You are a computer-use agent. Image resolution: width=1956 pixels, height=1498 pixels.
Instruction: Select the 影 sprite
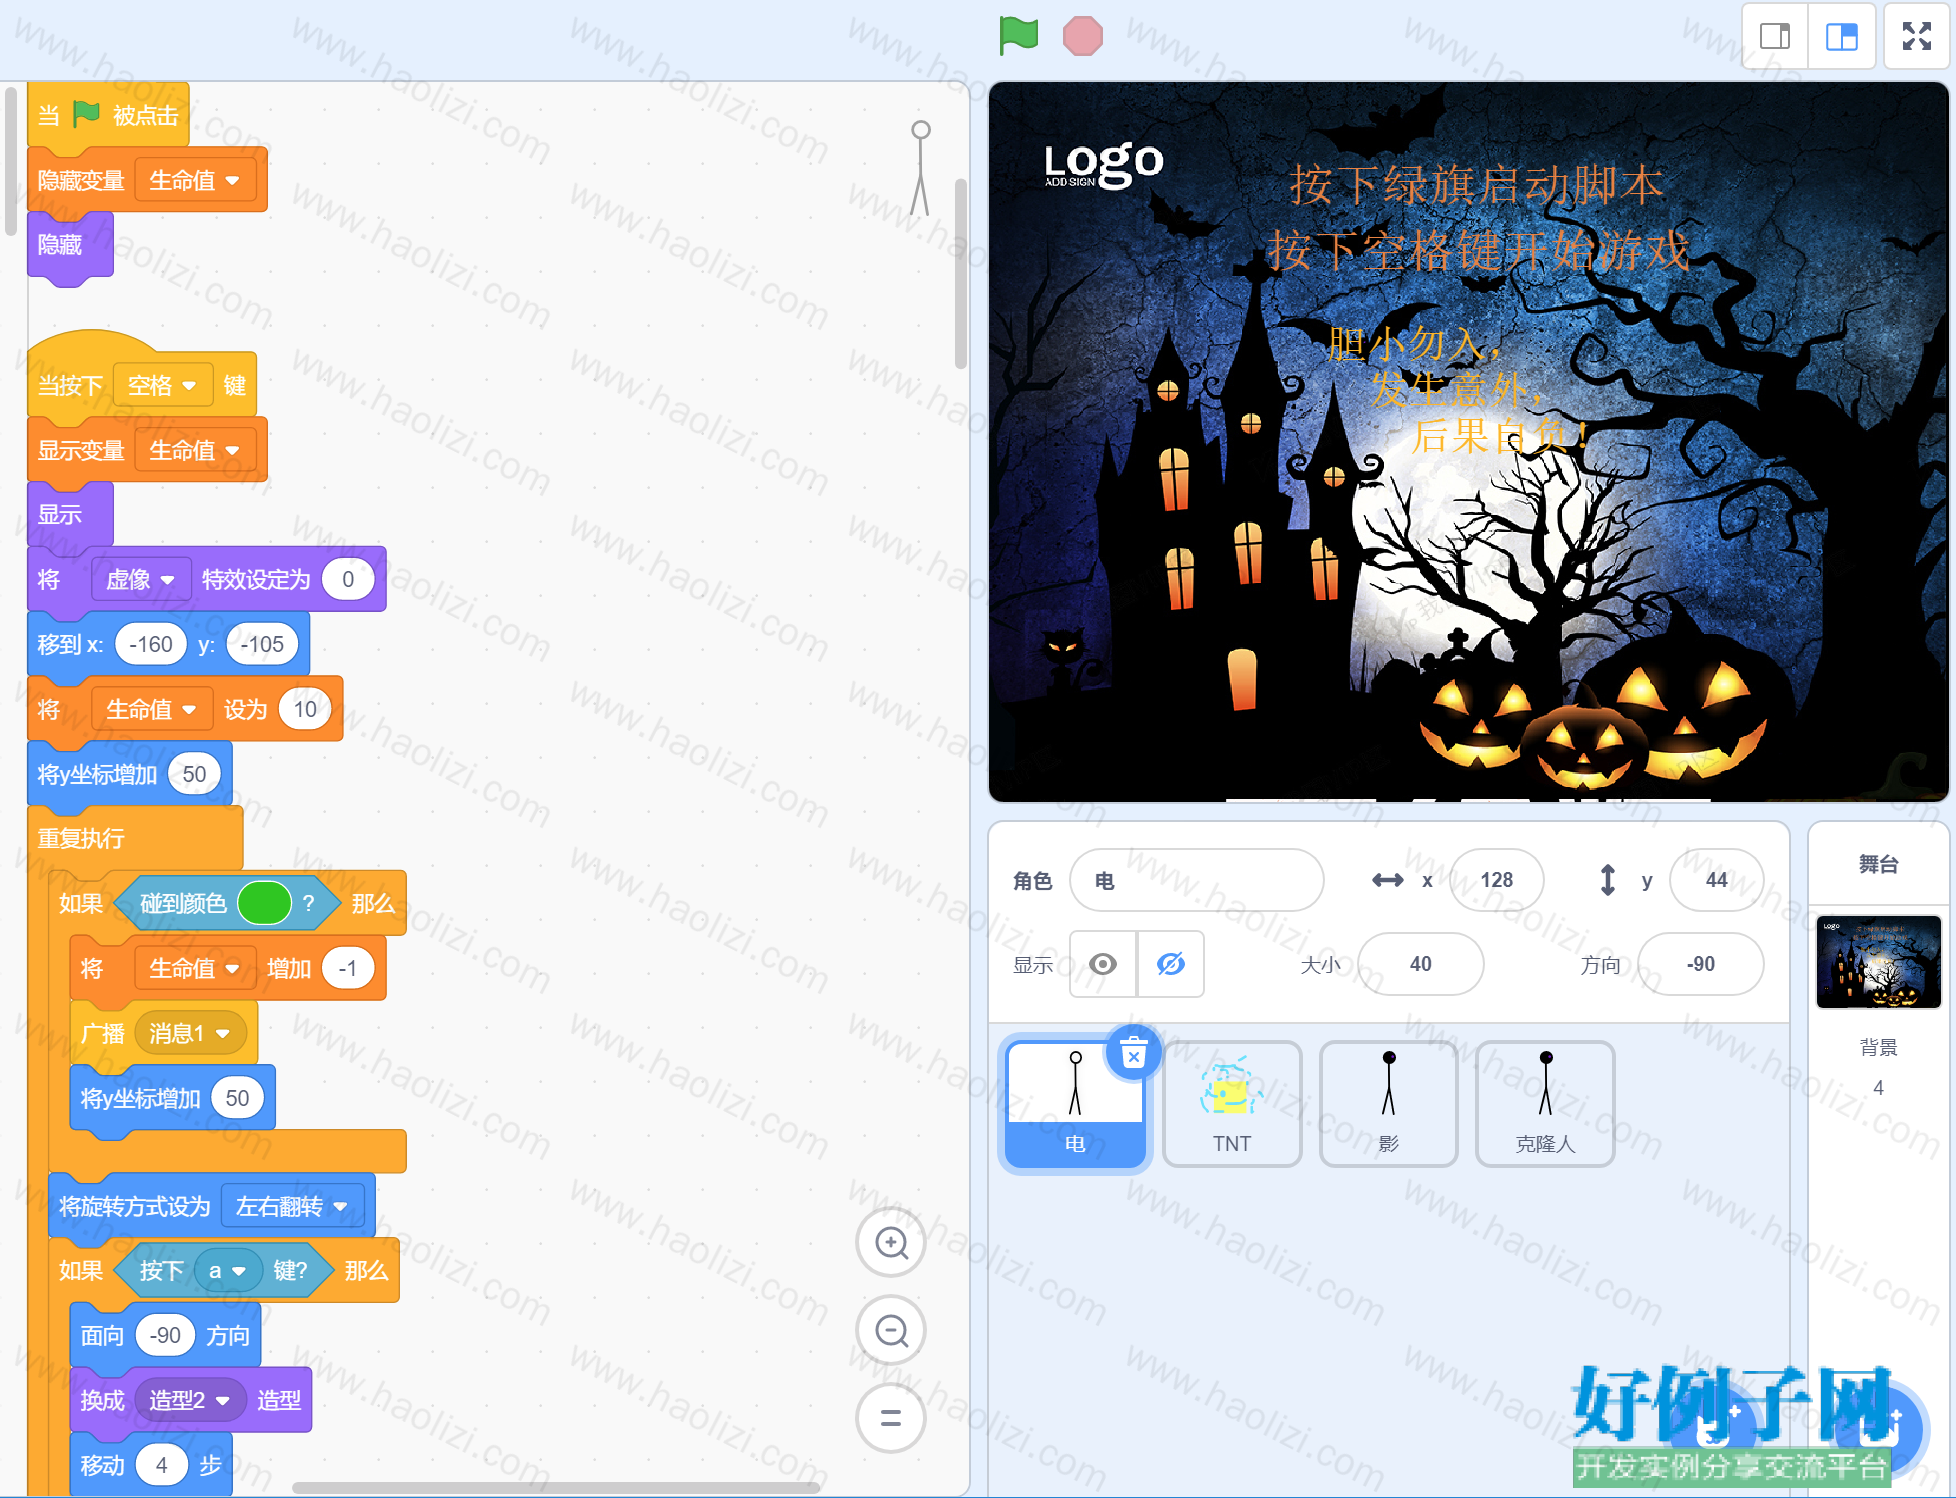(1388, 1104)
